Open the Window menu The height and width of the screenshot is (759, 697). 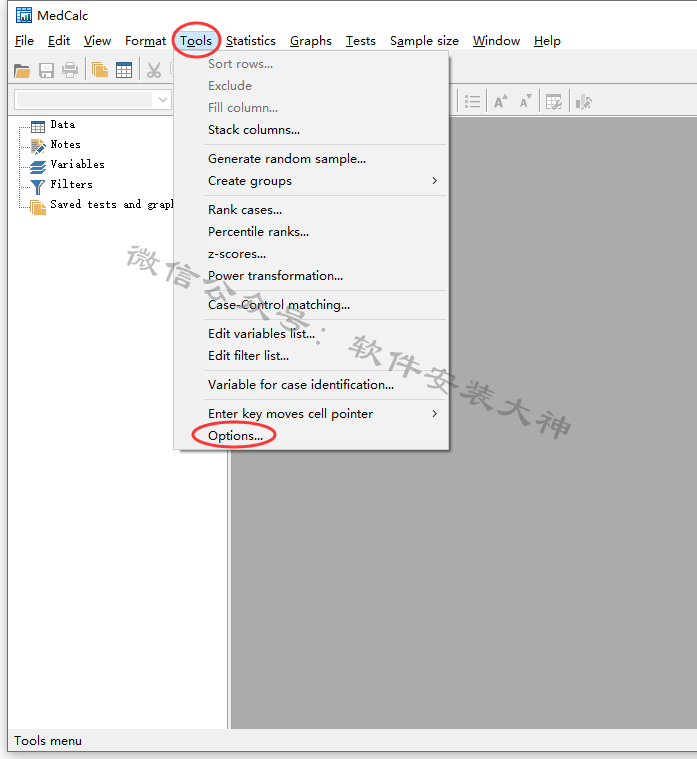pos(497,41)
